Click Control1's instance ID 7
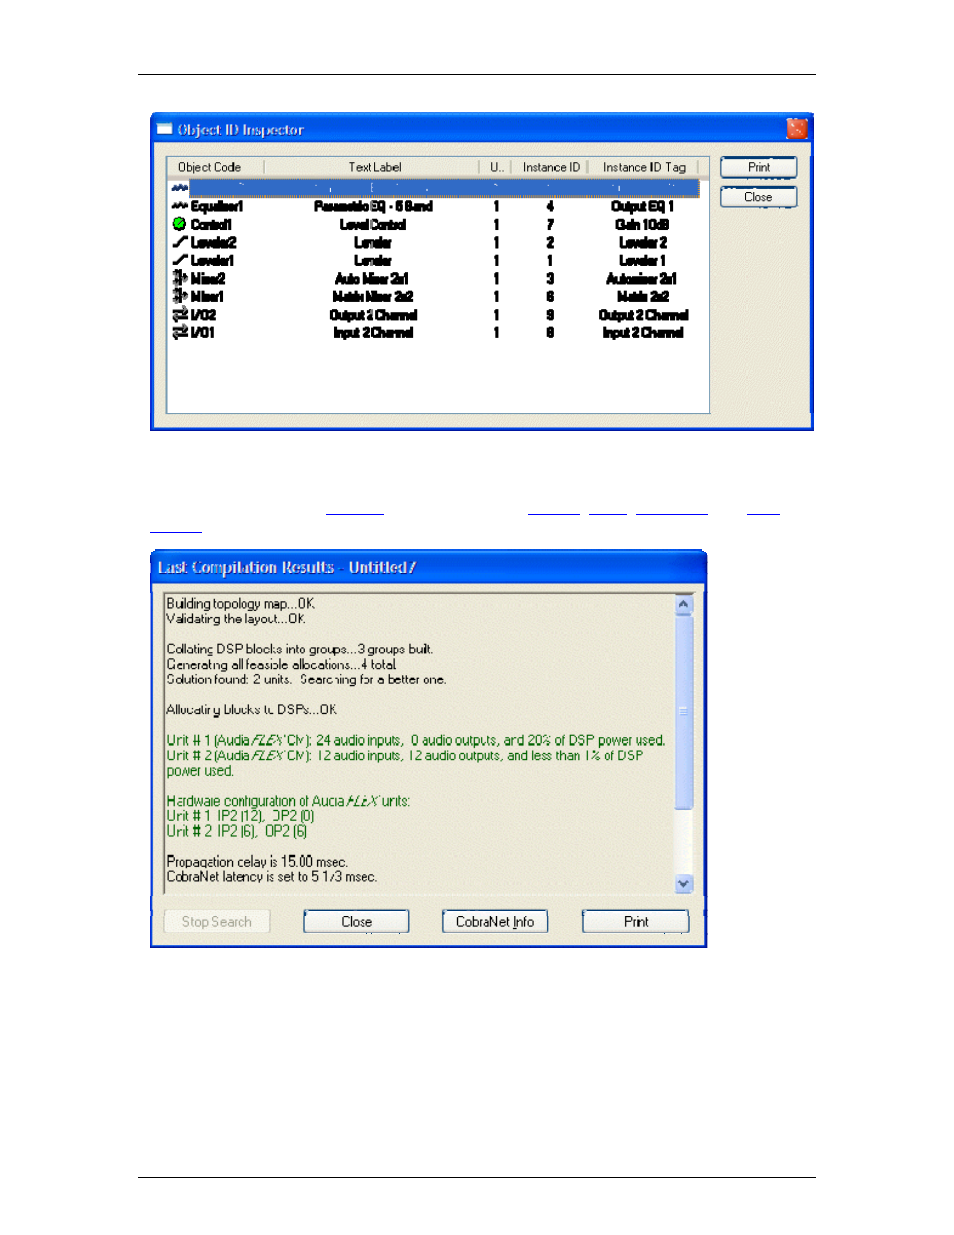954x1235 pixels. (x=550, y=224)
